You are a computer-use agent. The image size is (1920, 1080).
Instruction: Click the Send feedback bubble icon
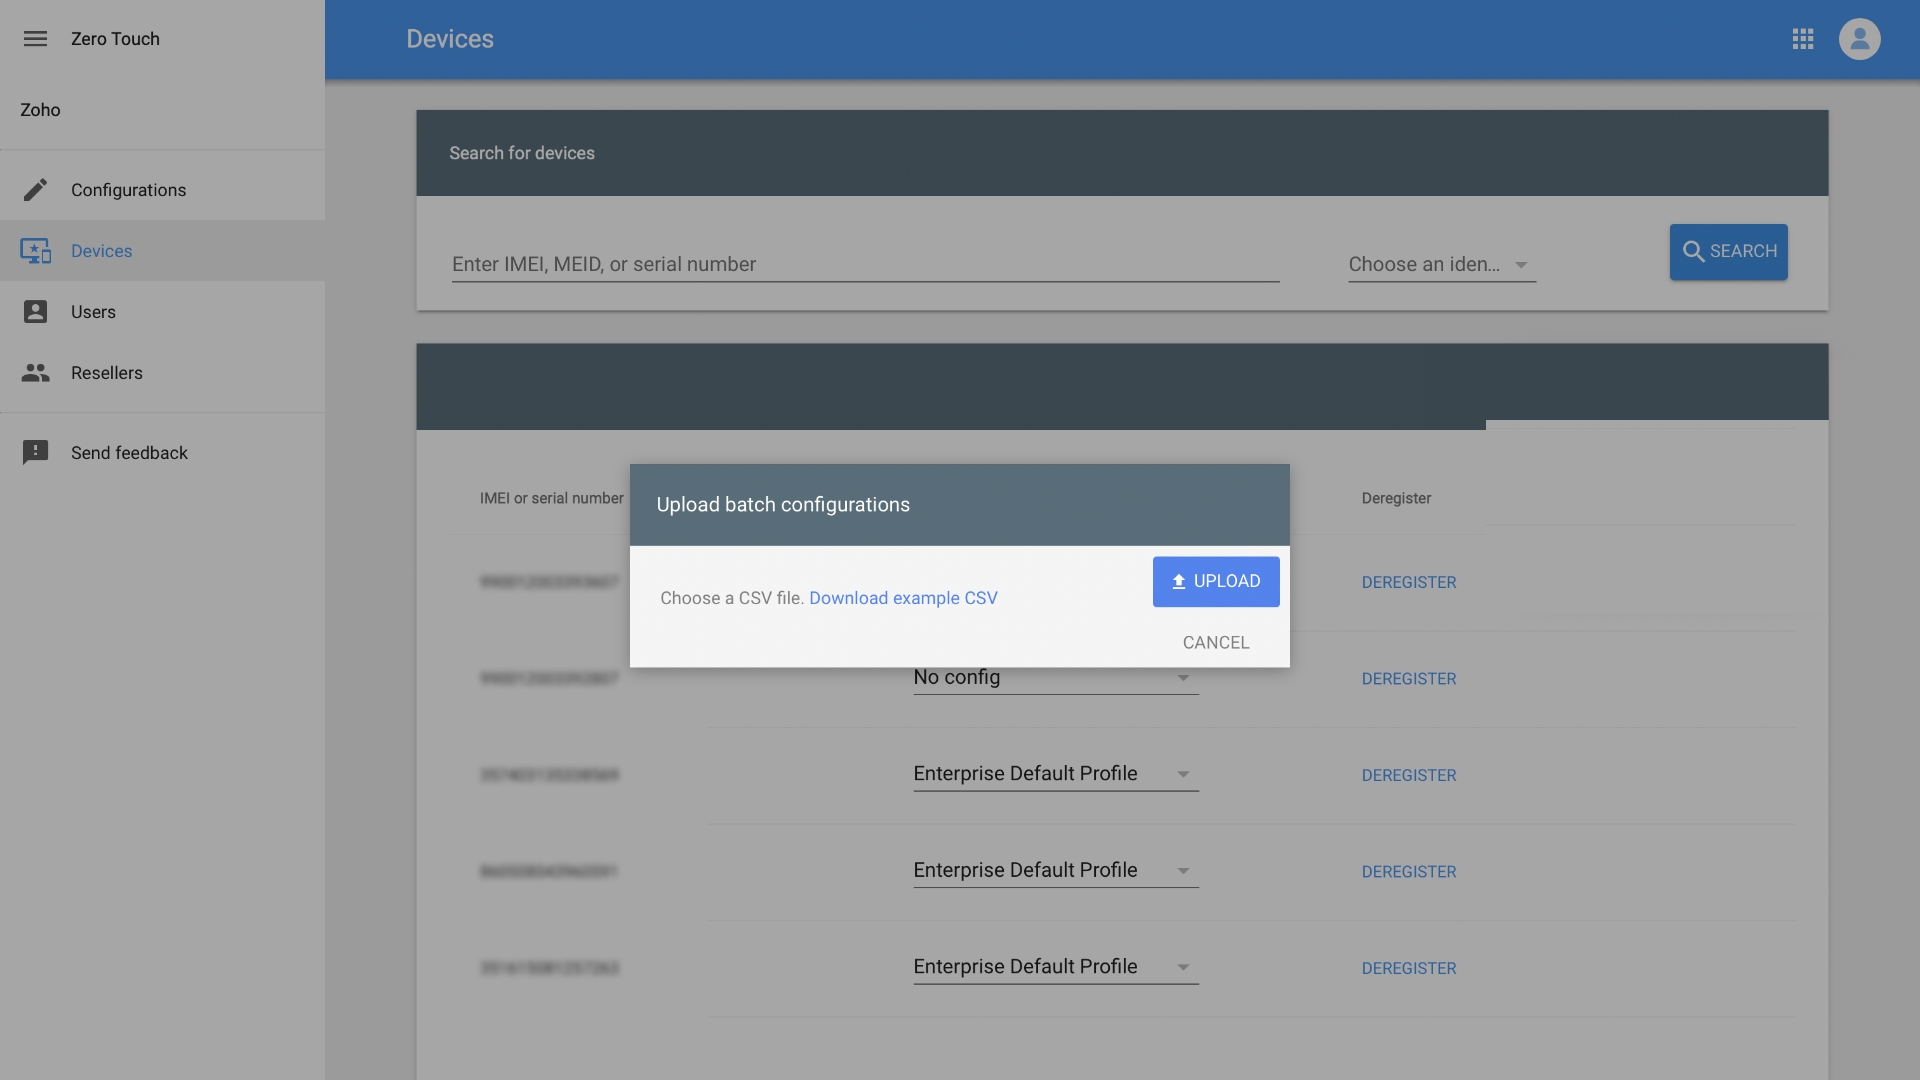click(35, 453)
